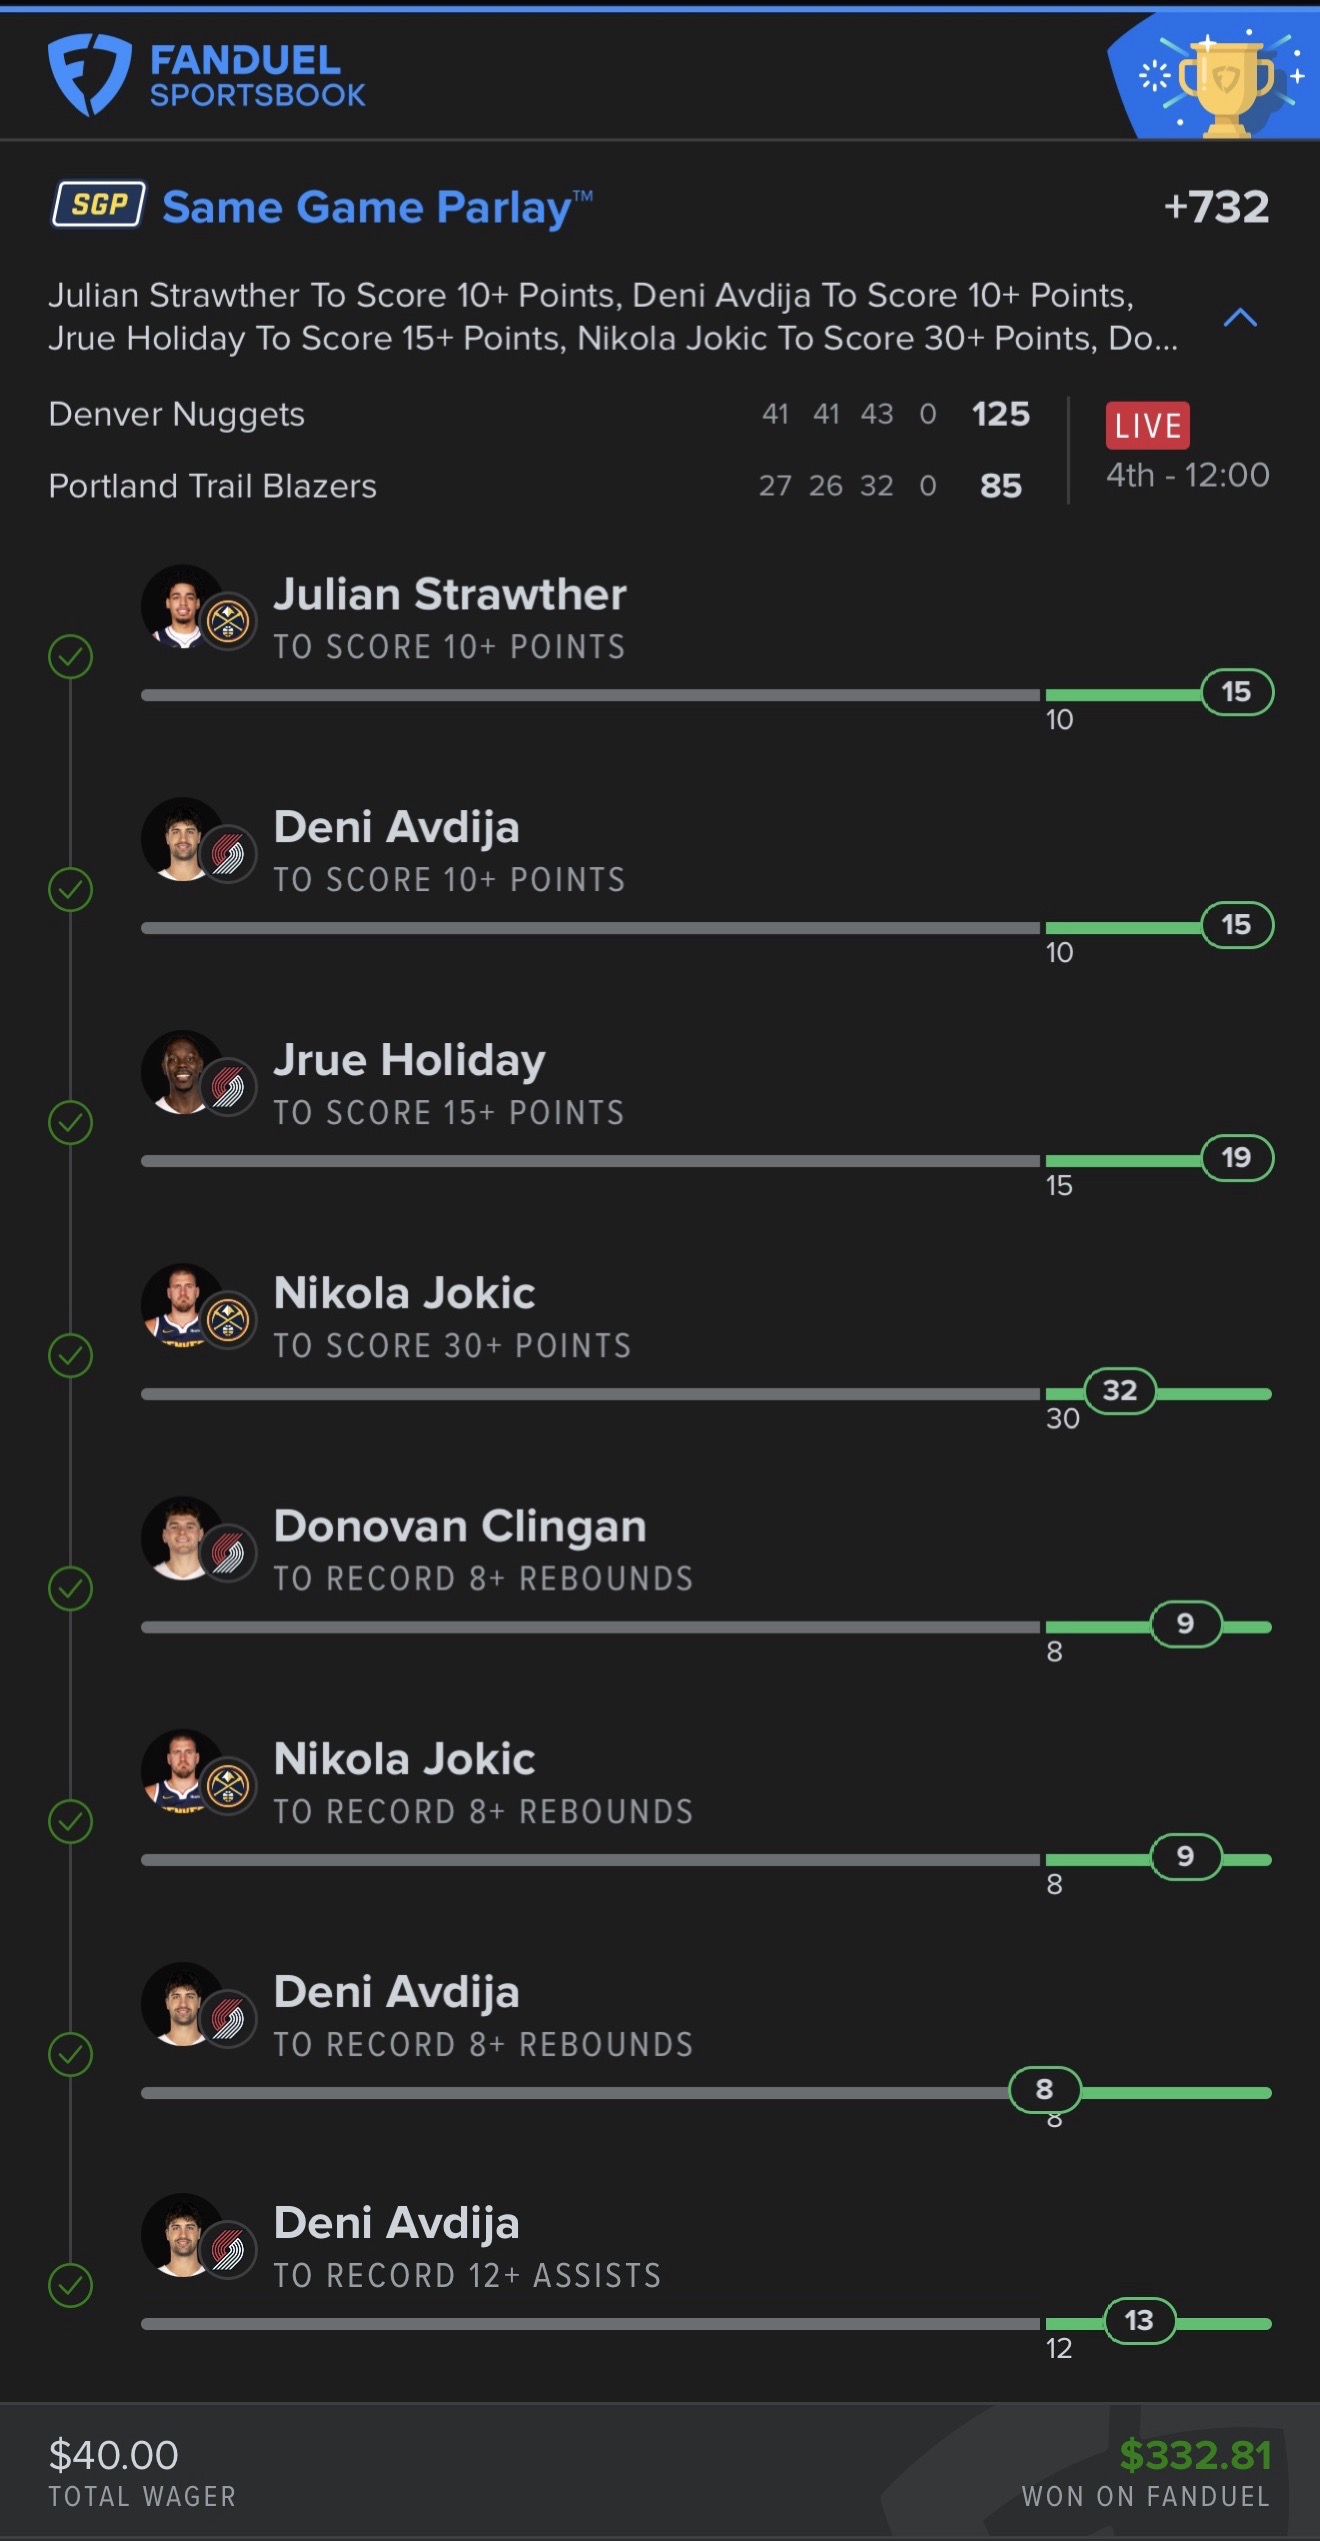Click the +732 parlay odds

coord(1216,207)
